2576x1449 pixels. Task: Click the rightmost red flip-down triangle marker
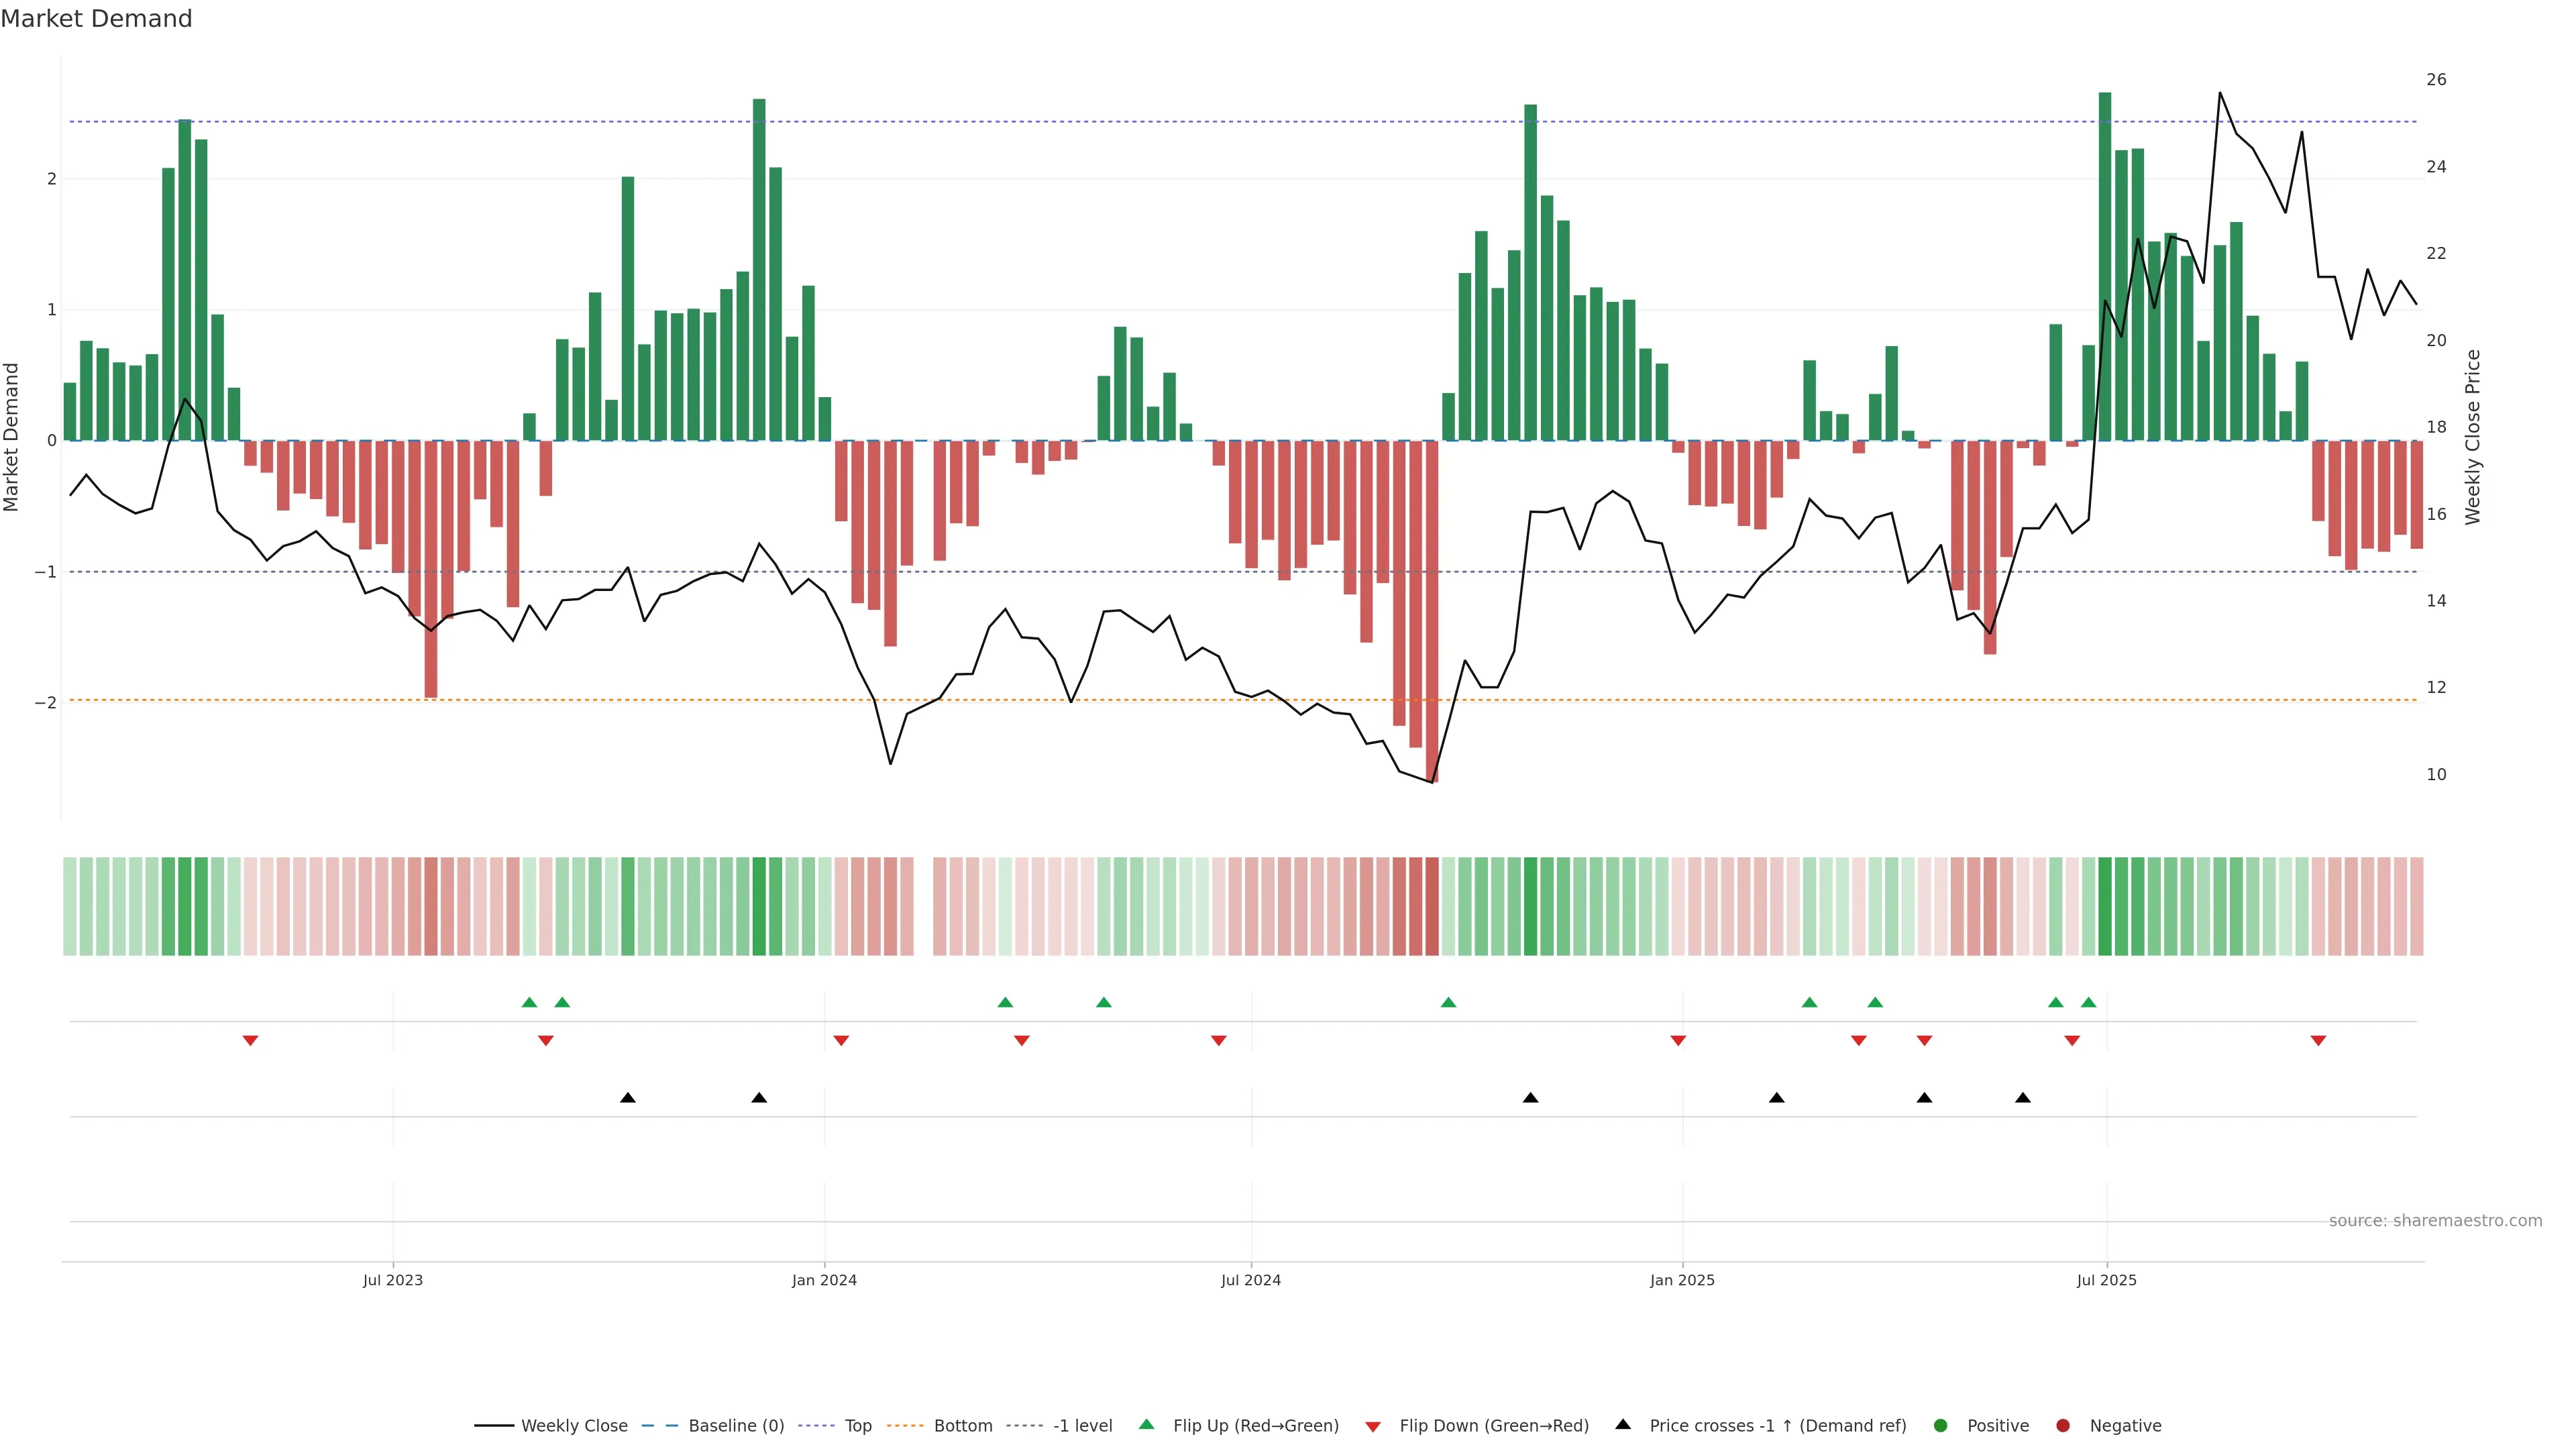[x=2318, y=1041]
